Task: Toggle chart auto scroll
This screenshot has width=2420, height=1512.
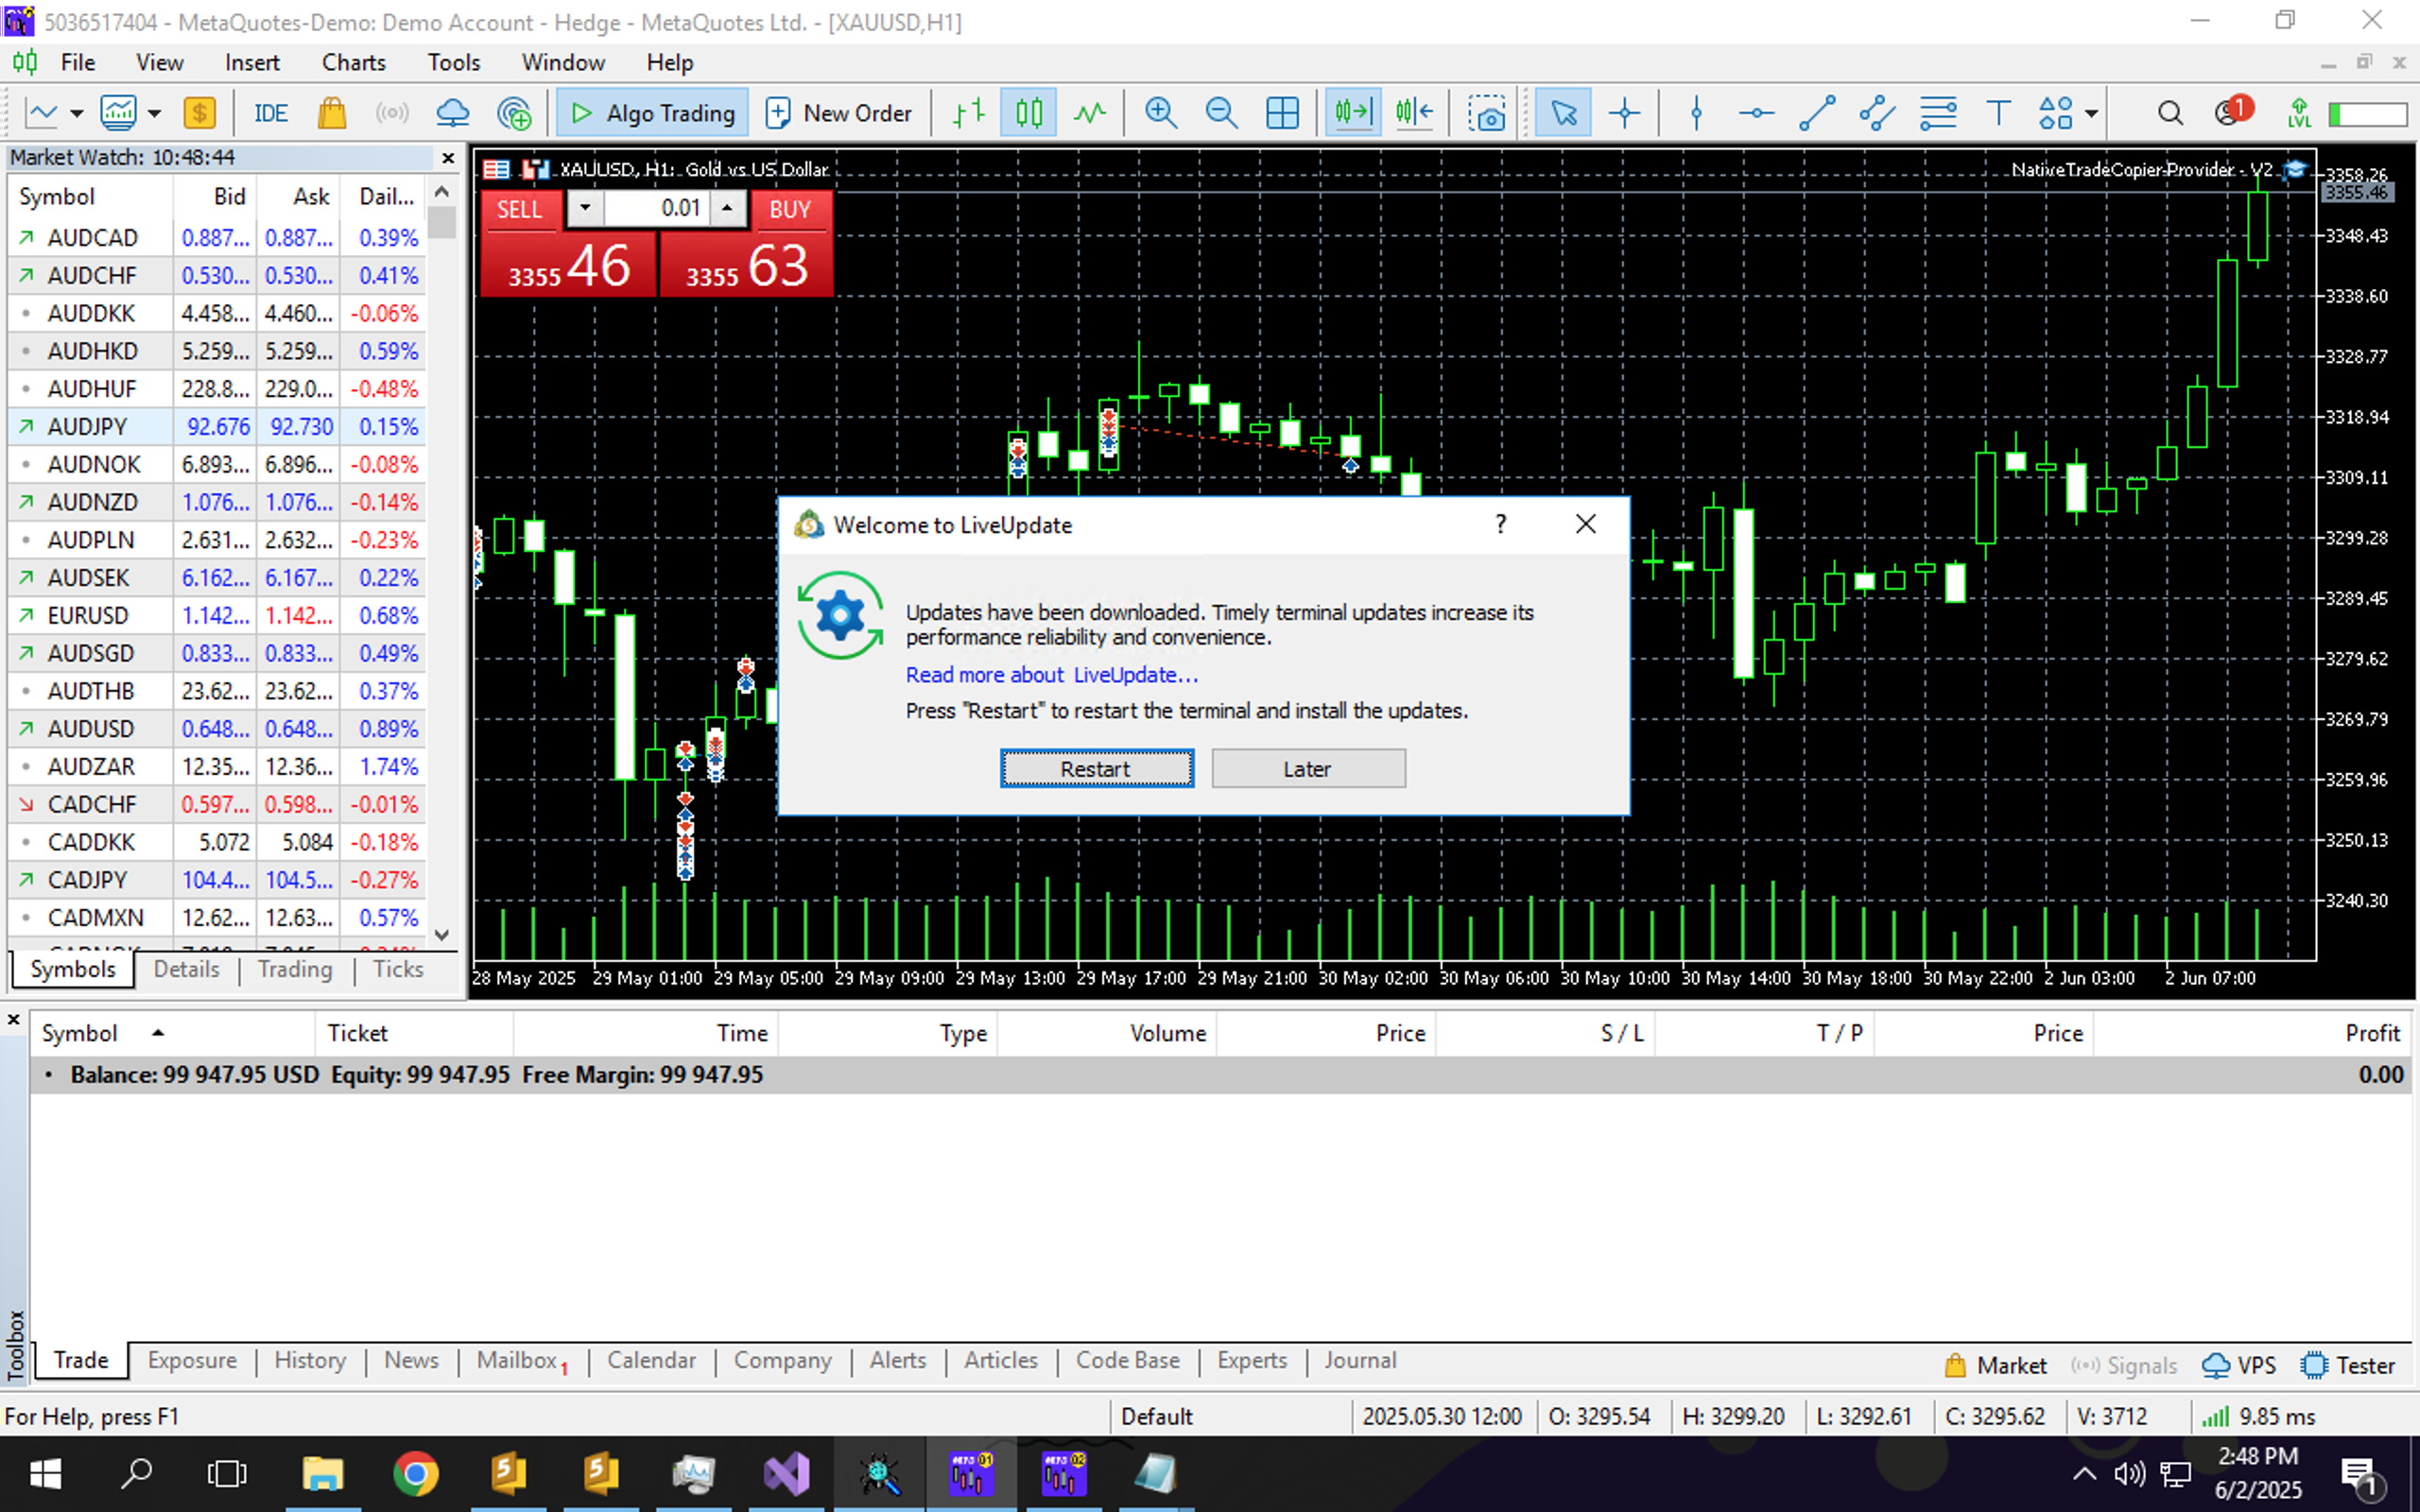Action: 1353,113
